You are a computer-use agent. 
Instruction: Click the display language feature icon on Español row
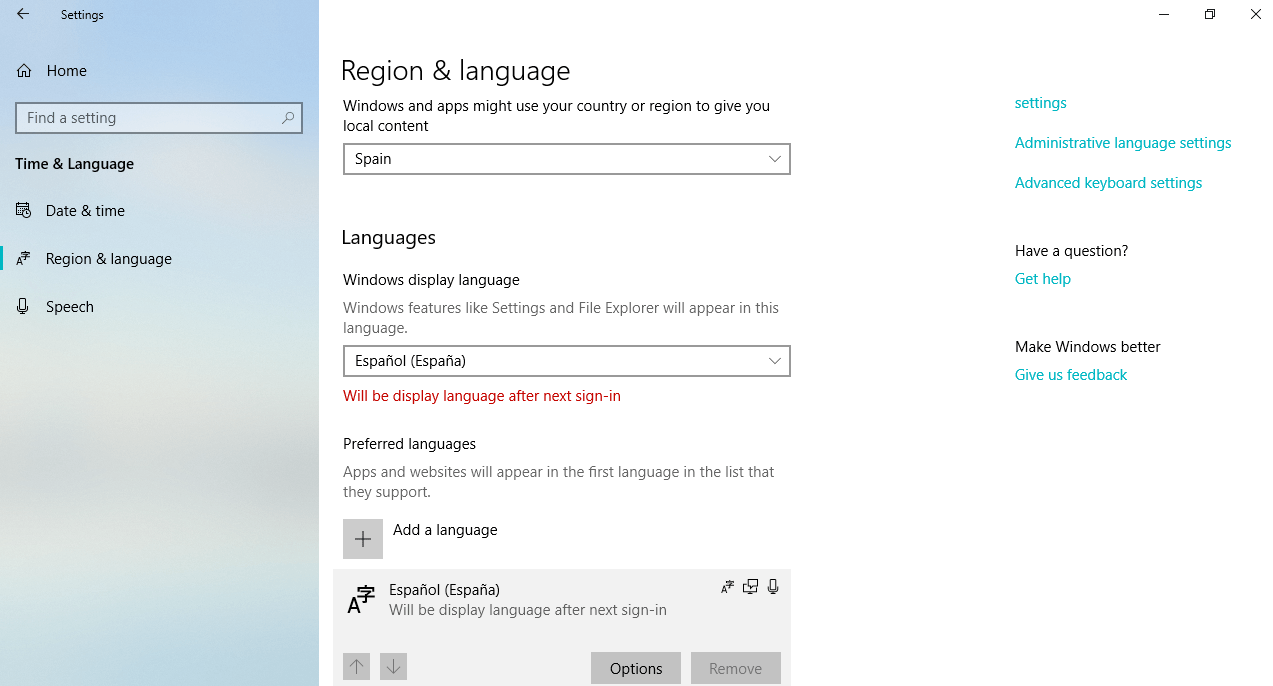(x=728, y=587)
